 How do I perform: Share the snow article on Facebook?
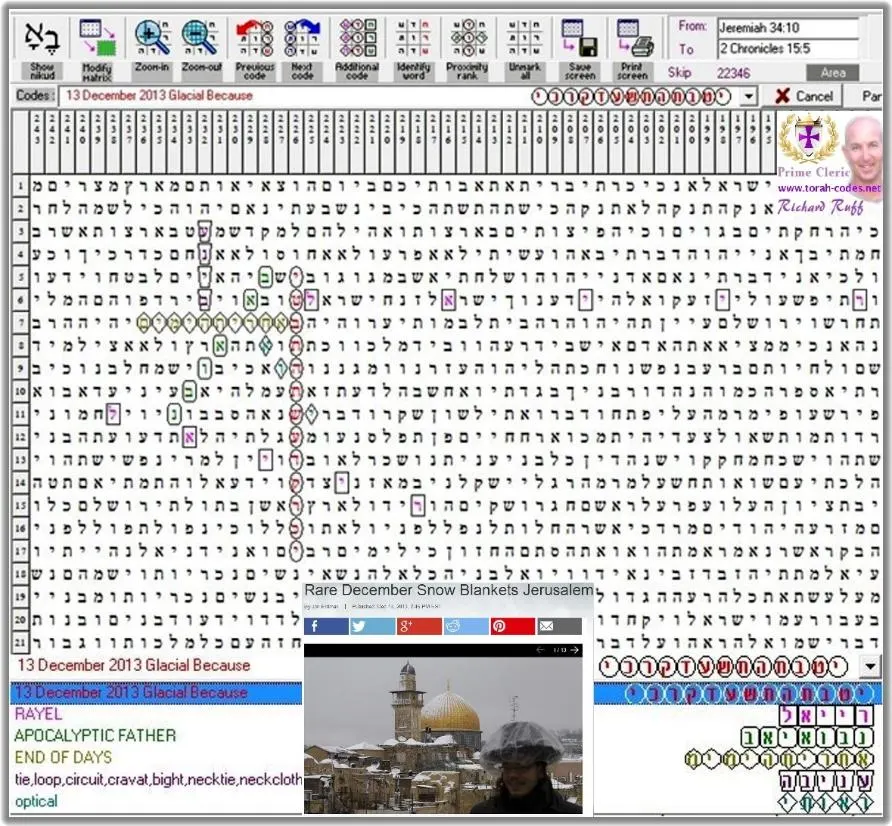click(x=326, y=626)
